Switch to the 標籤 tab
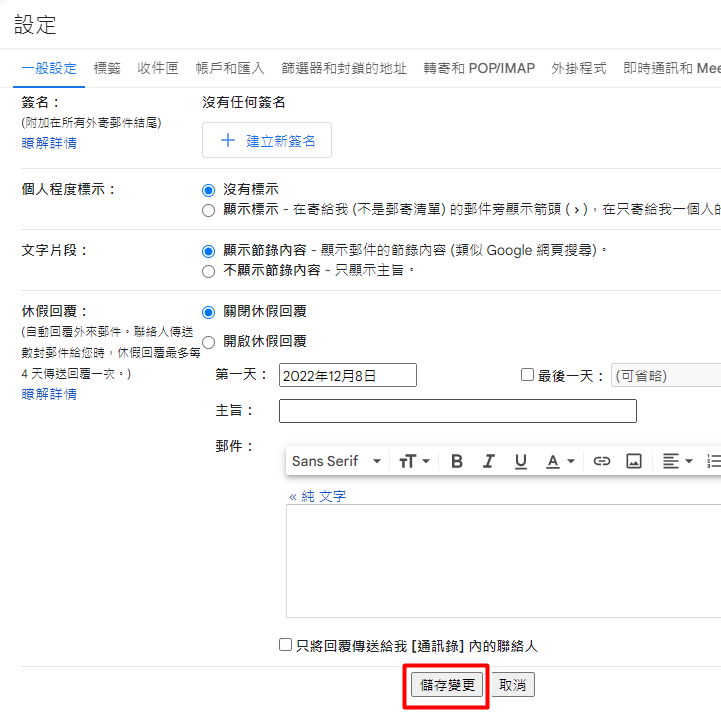This screenshot has height=727, width=721. pos(107,68)
